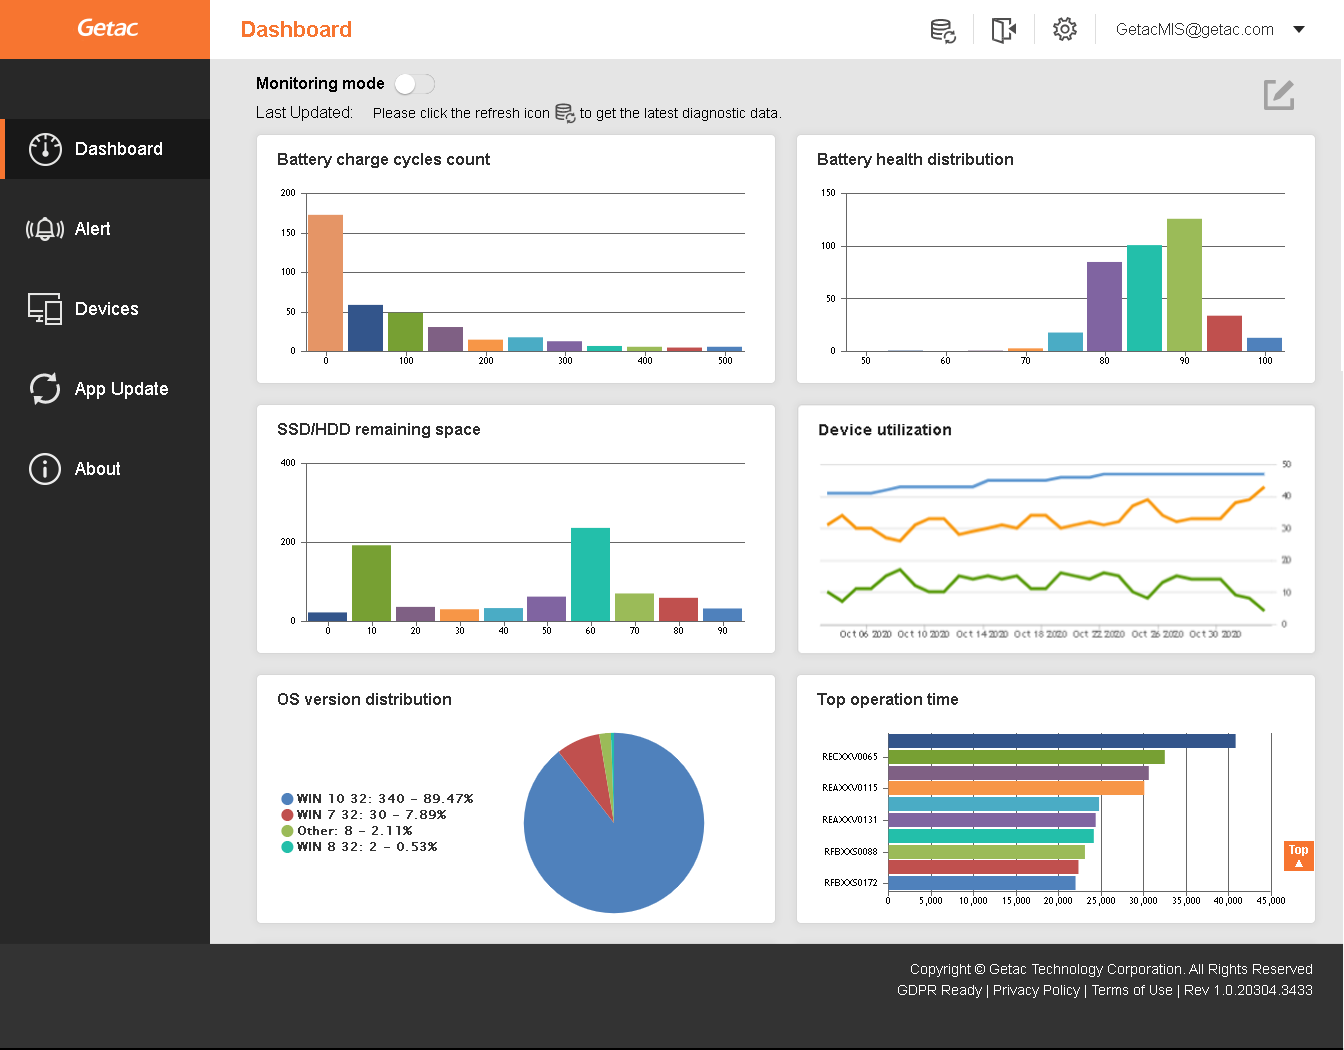The height and width of the screenshot is (1050, 1344).
Task: Click the Device utilization title
Action: pyautogui.click(x=885, y=430)
